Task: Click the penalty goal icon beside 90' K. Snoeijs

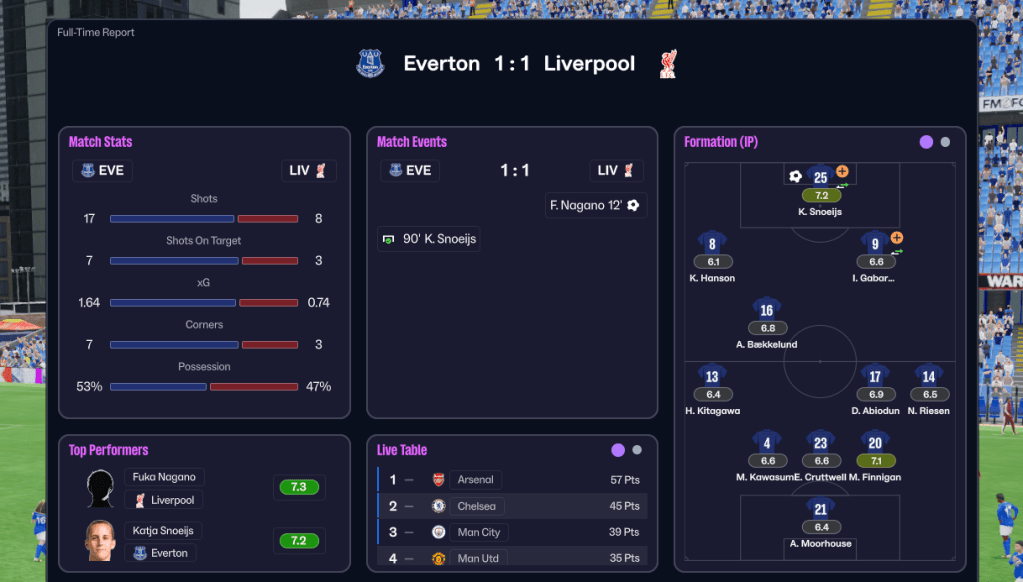Action: pos(388,240)
